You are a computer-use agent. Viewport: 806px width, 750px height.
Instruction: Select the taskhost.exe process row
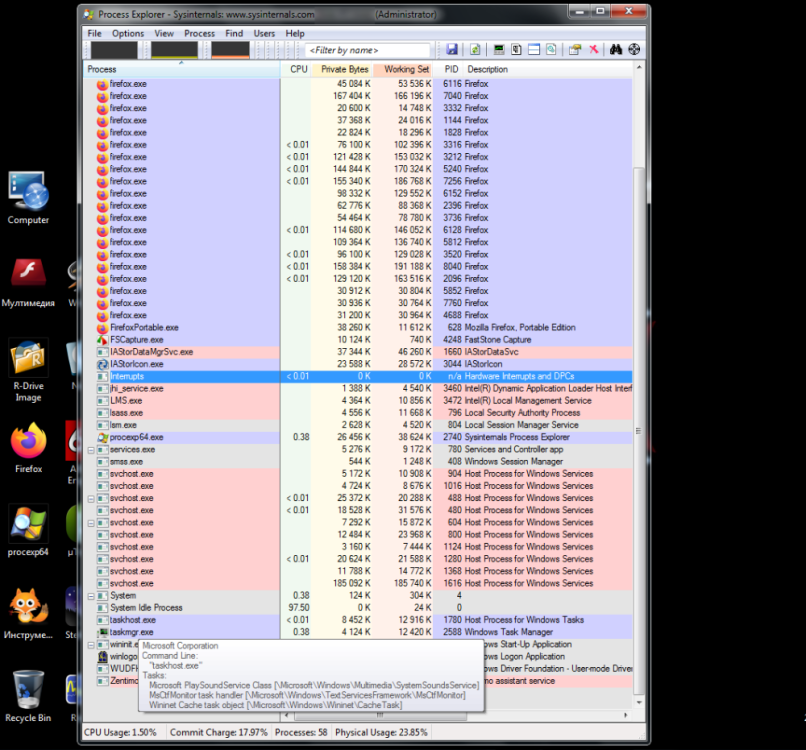(358, 620)
